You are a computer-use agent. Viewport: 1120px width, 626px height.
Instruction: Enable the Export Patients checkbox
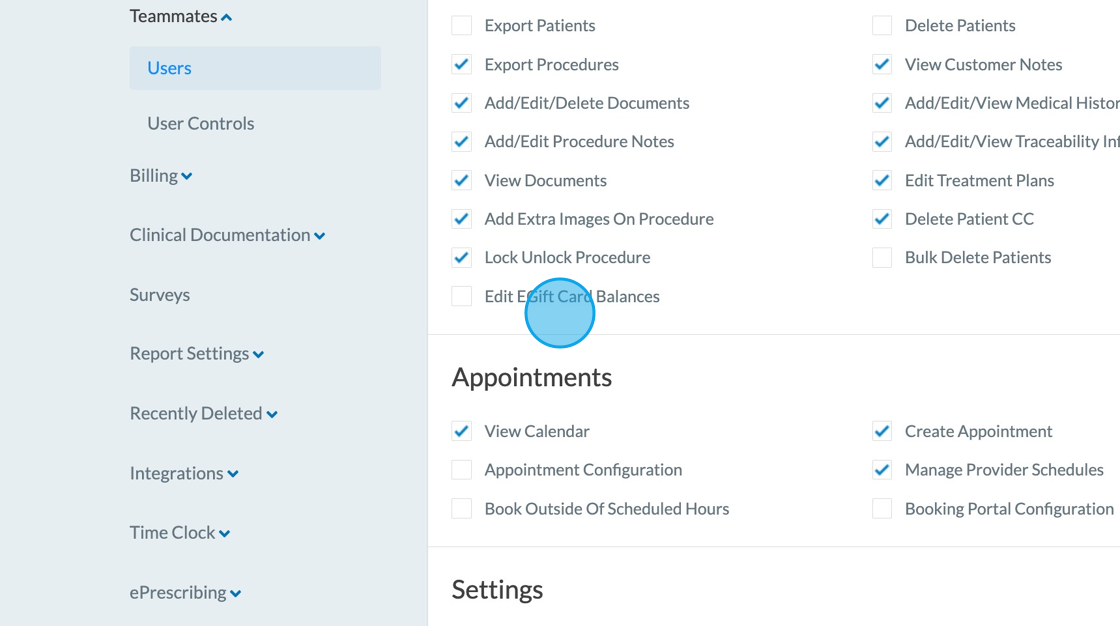point(462,26)
